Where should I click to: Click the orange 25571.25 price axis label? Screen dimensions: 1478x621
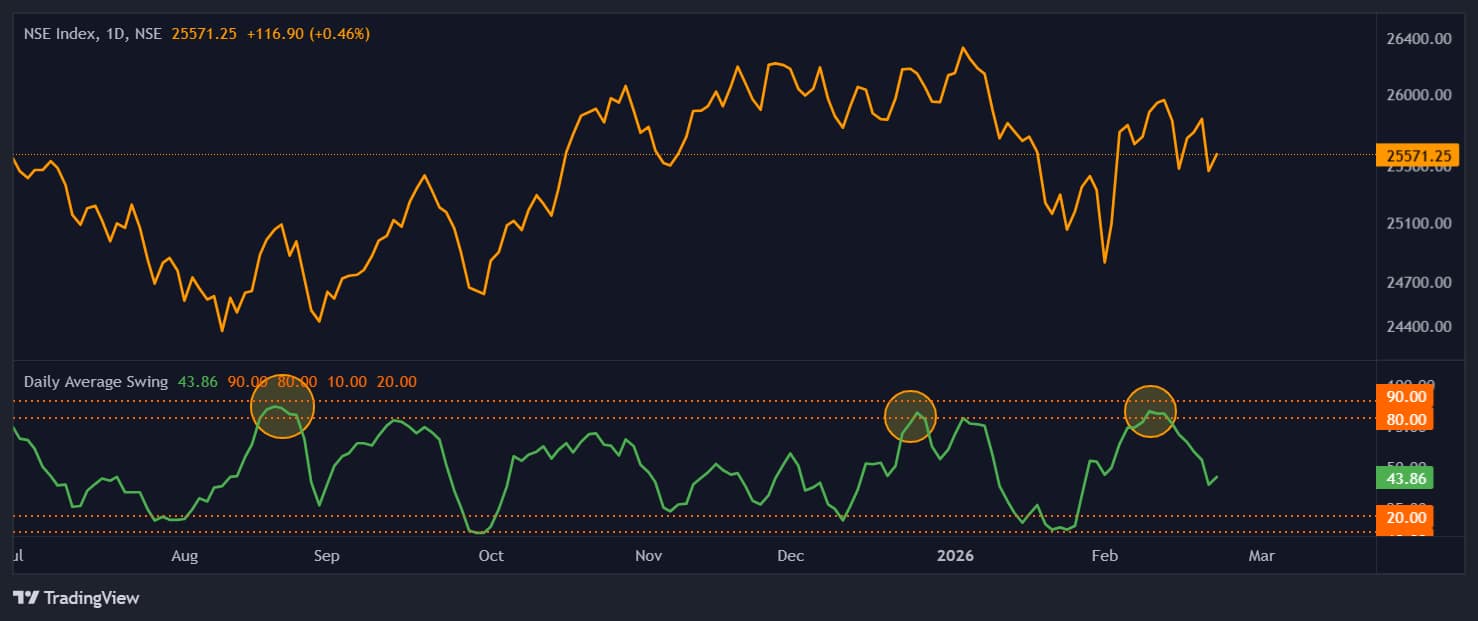click(x=1417, y=155)
